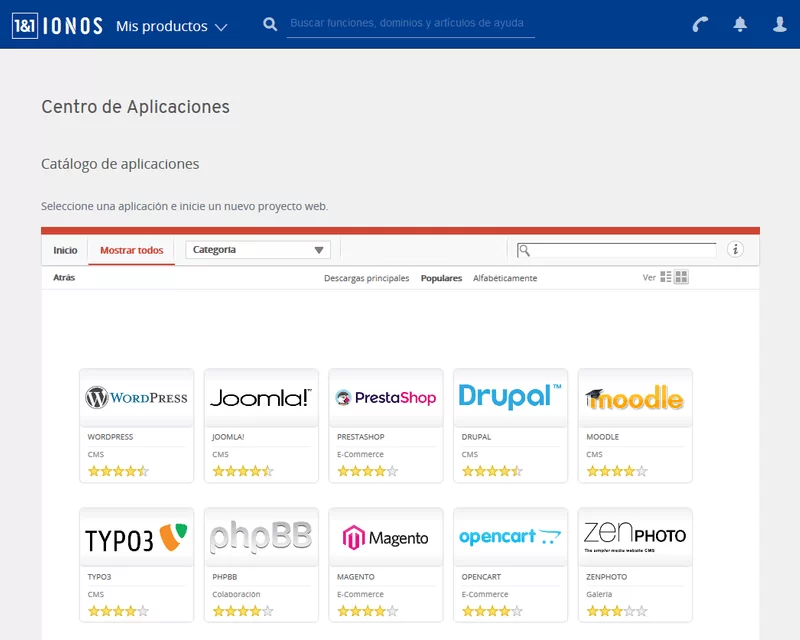
Task: Click the Joomla! star rating
Action: 243,471
